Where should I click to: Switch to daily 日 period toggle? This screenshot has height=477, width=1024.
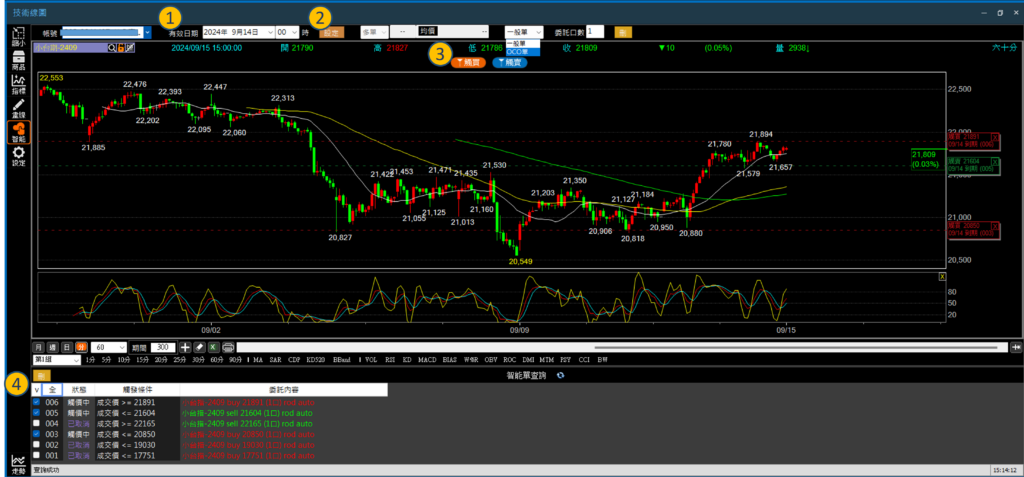(x=67, y=348)
